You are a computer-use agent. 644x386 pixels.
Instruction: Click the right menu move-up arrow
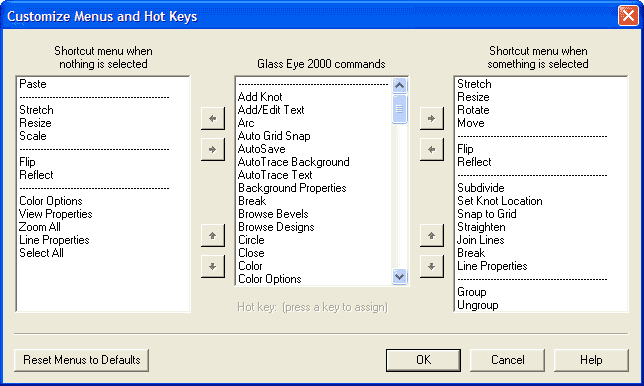click(432, 236)
